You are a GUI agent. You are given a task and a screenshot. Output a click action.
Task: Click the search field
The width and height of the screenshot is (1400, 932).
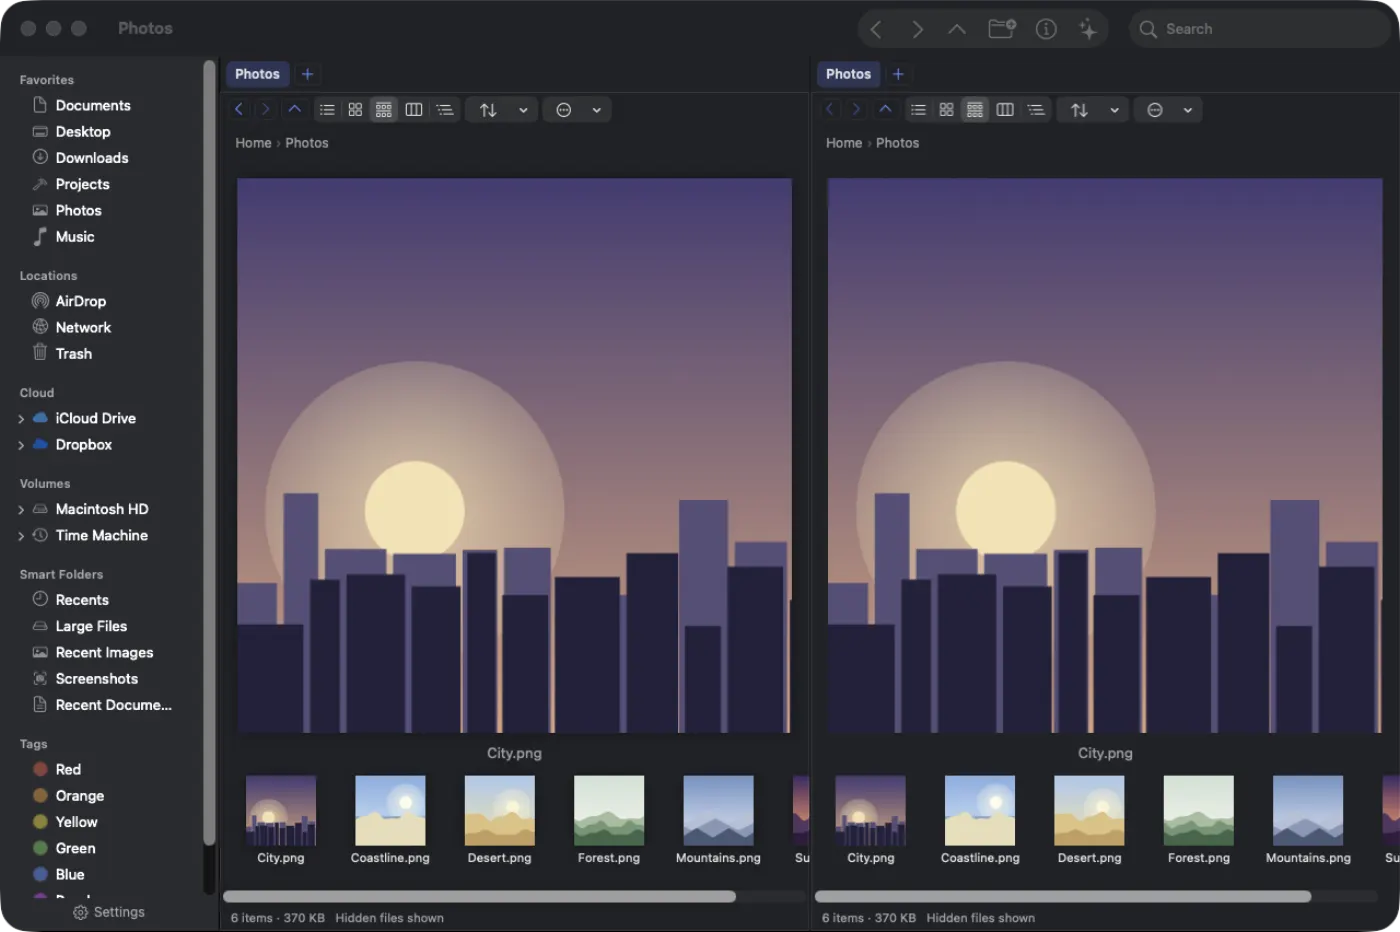click(1260, 29)
